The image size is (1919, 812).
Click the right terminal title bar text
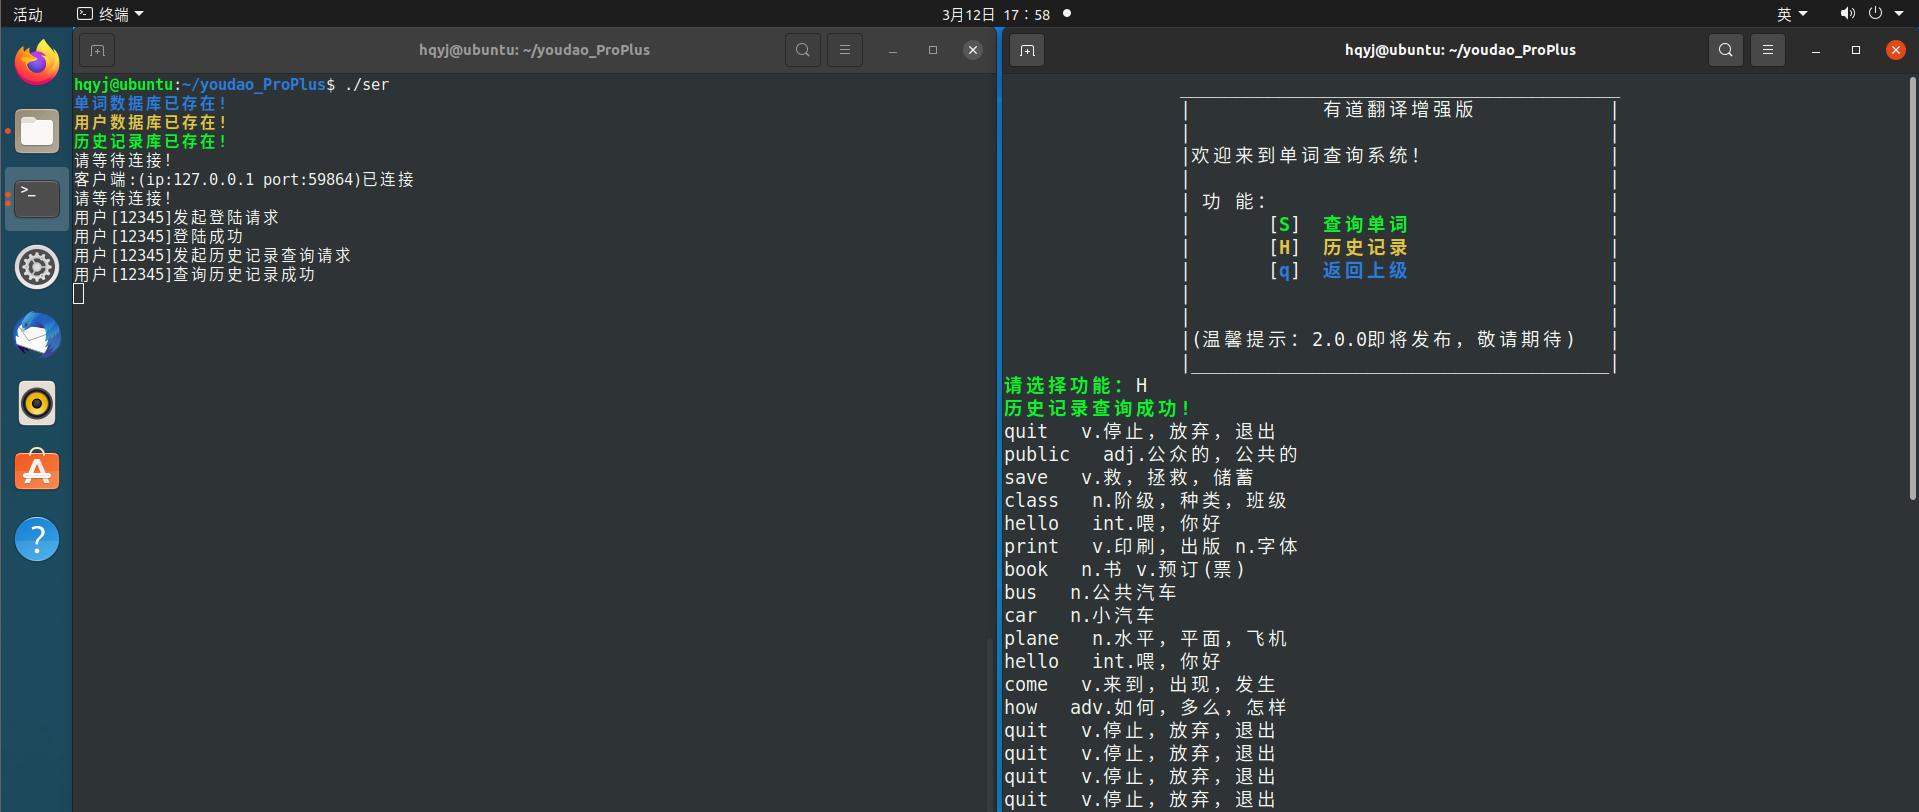pos(1460,50)
